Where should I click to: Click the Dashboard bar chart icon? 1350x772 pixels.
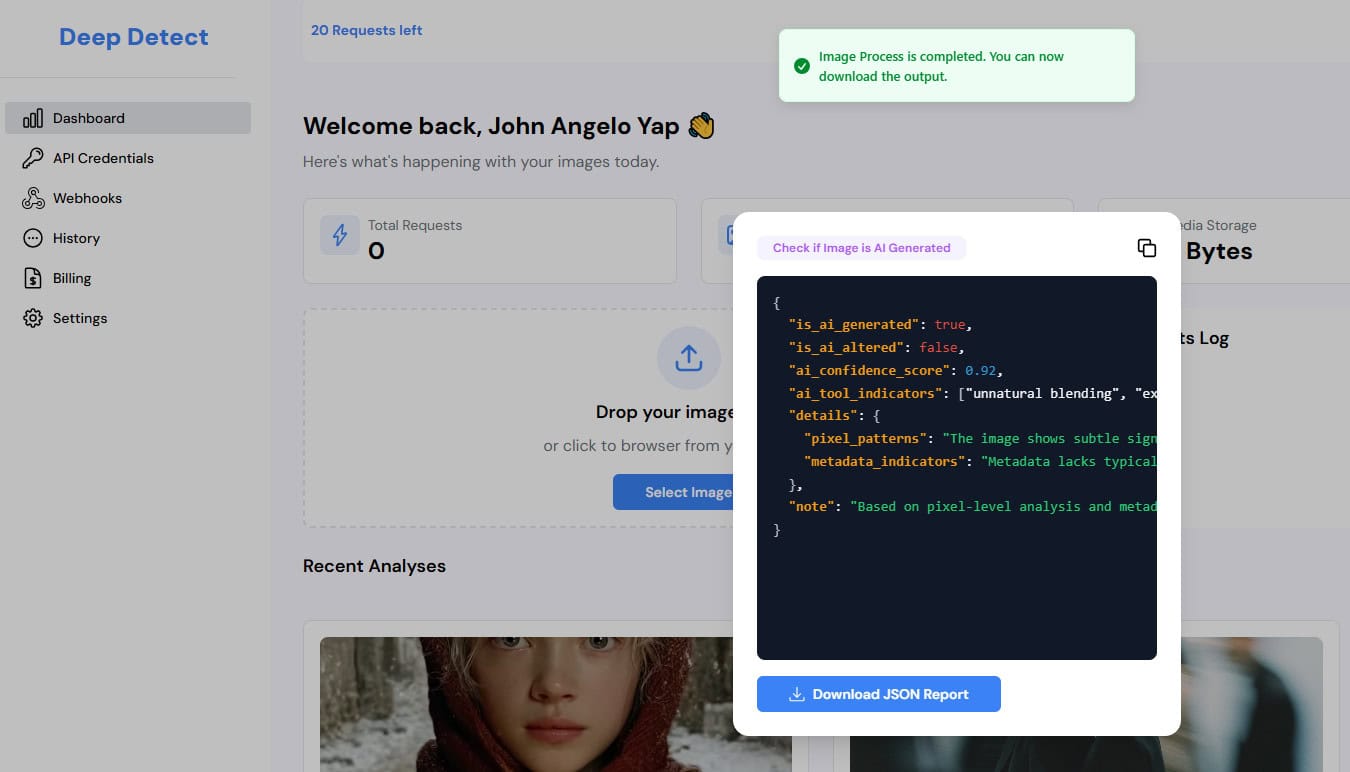(x=33, y=118)
